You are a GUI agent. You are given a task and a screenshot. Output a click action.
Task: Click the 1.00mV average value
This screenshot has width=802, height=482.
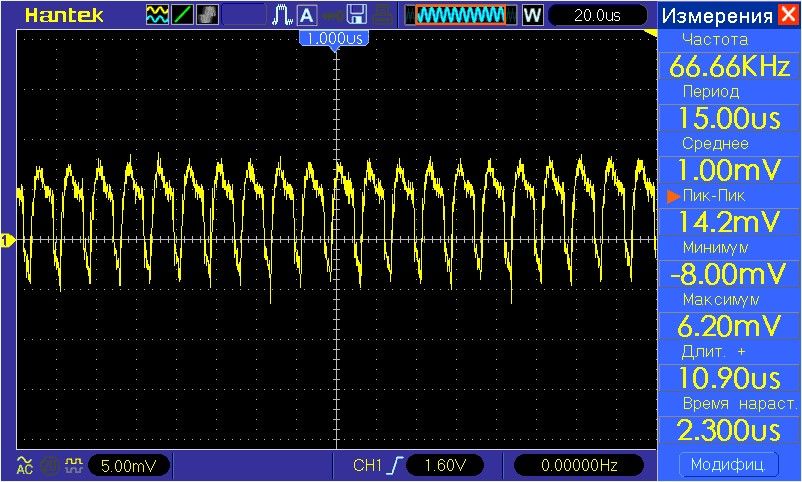click(x=729, y=170)
